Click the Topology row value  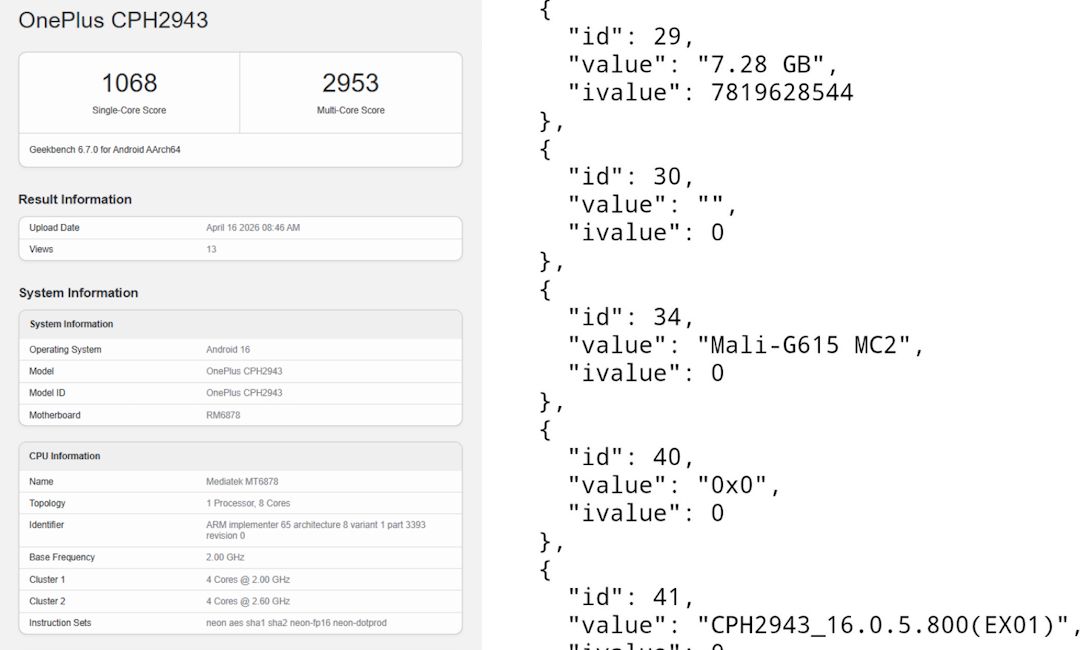[248, 503]
